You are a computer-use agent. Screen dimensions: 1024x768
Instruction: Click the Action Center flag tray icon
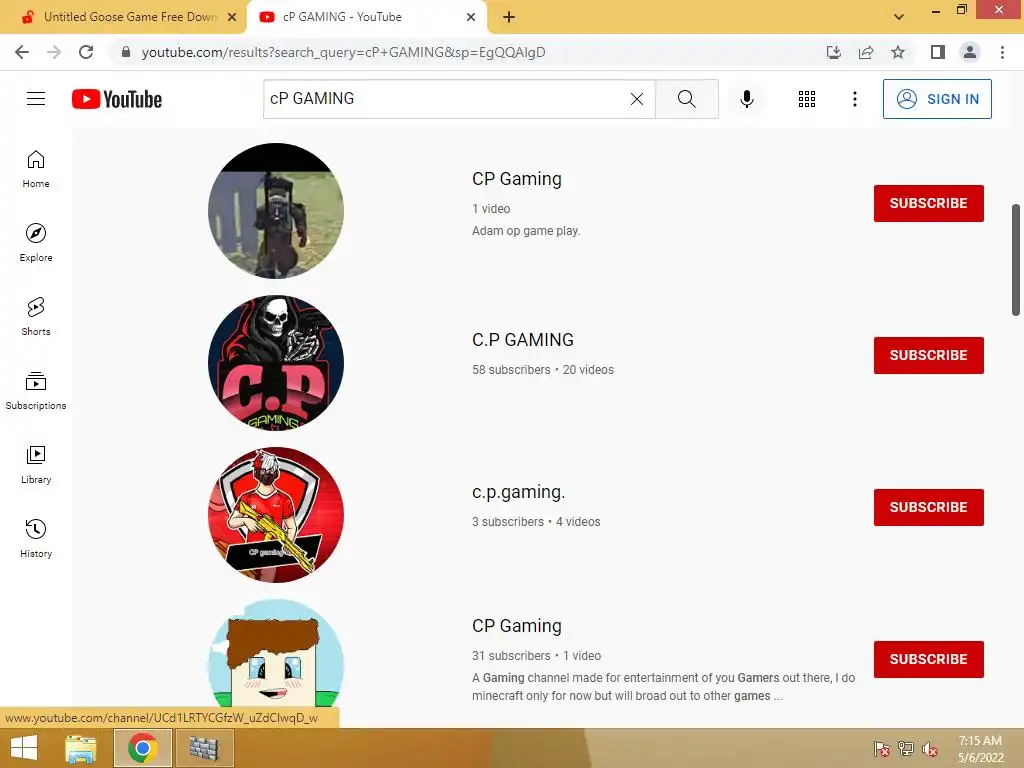(882, 748)
